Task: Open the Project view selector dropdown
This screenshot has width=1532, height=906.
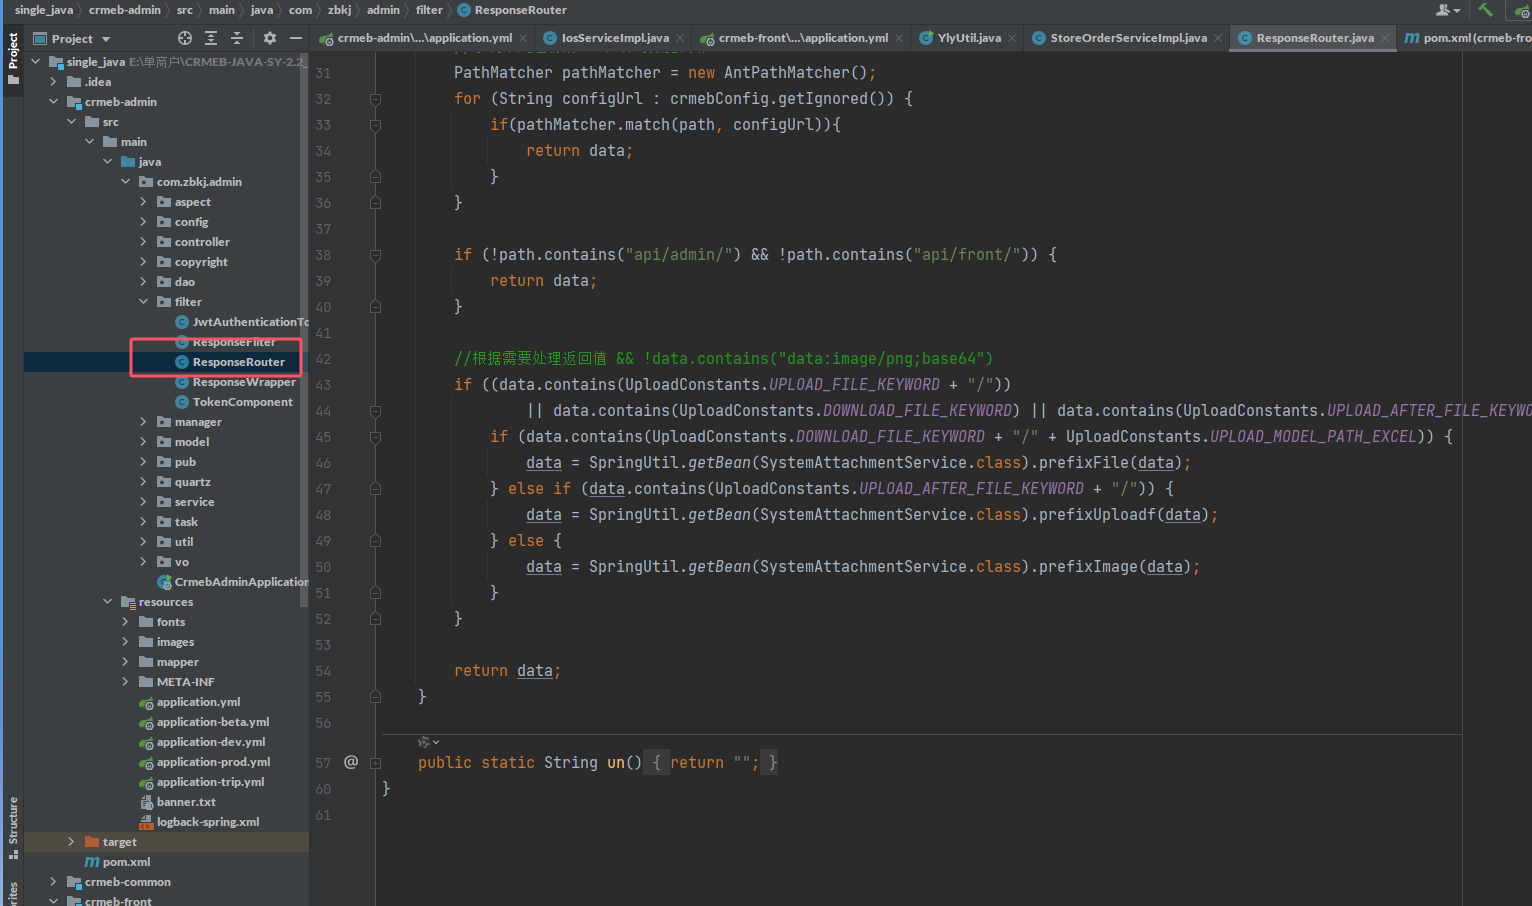Action: coord(72,38)
